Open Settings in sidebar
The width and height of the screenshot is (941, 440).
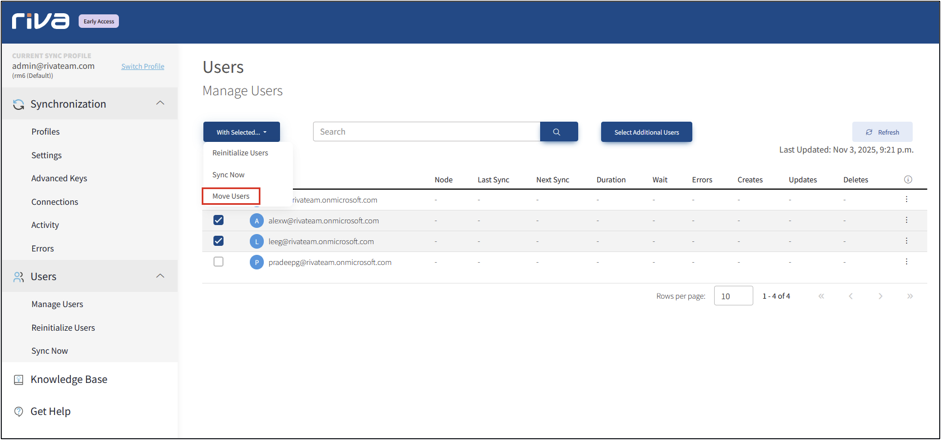click(46, 155)
